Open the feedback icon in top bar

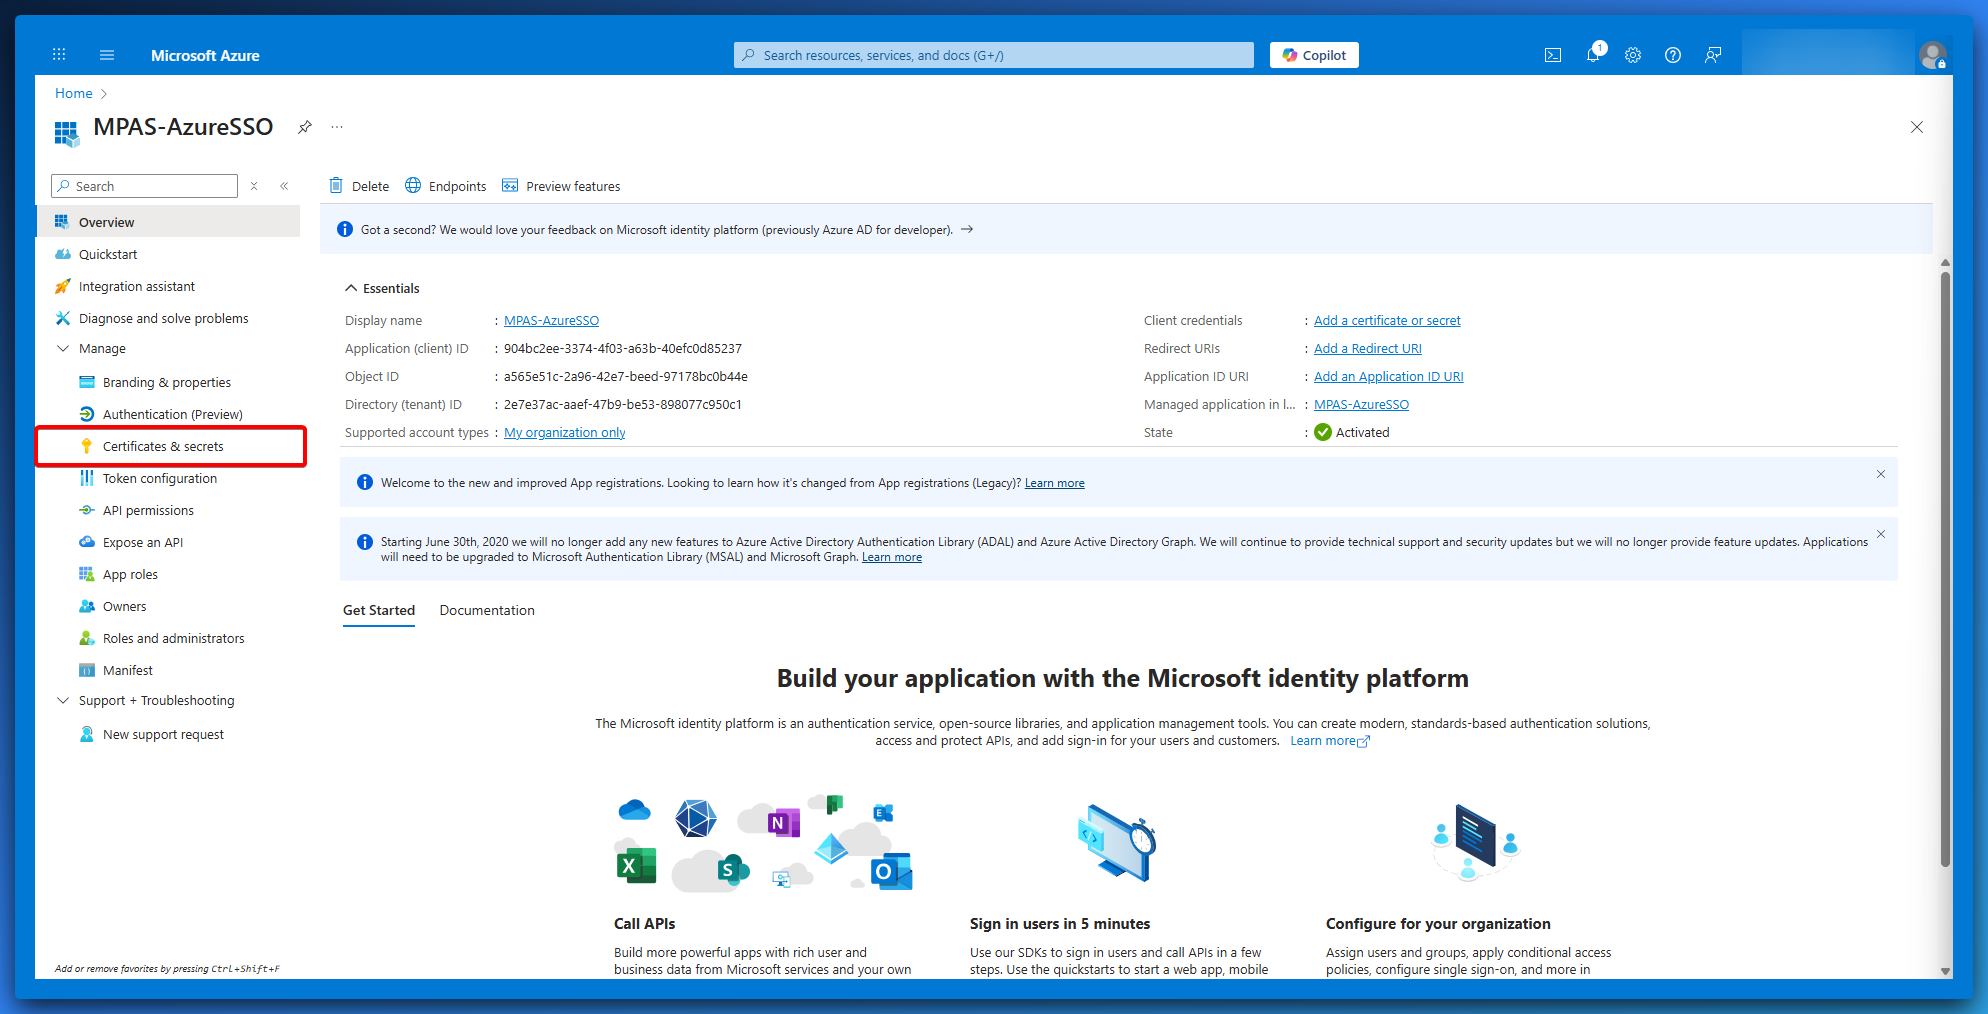[x=1713, y=55]
